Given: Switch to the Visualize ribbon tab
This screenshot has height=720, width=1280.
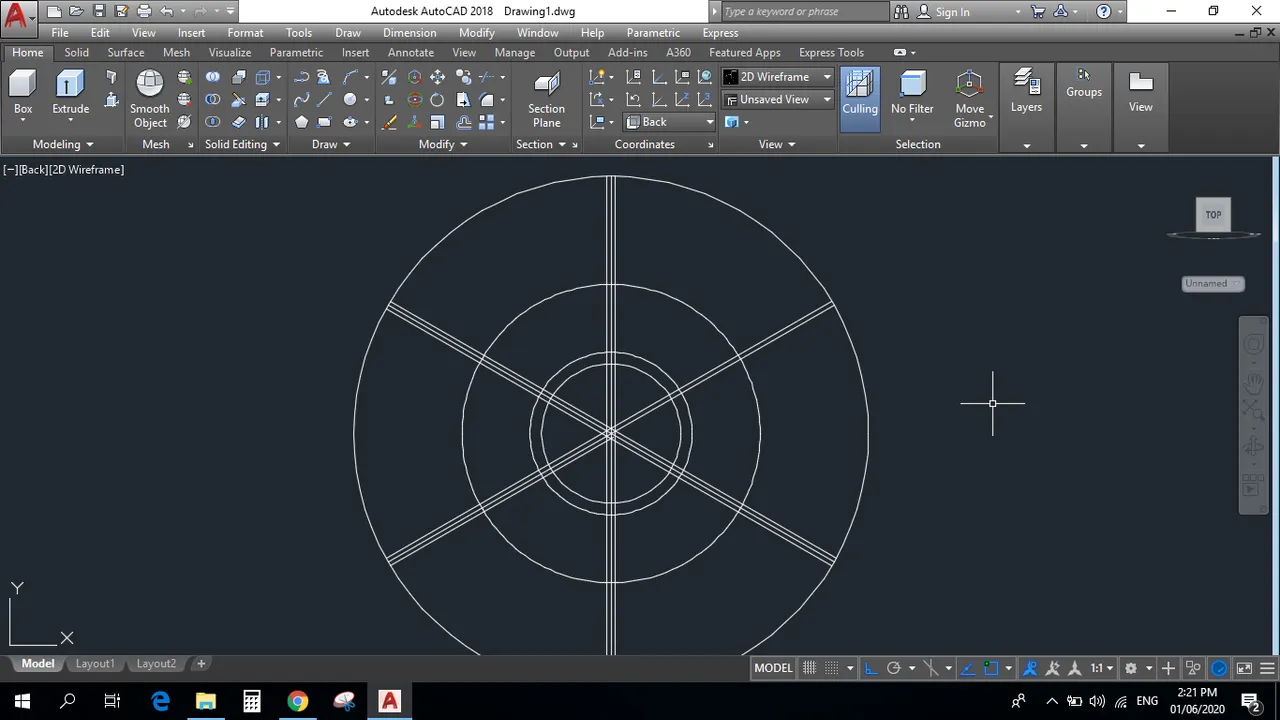Looking at the screenshot, I should [x=230, y=52].
